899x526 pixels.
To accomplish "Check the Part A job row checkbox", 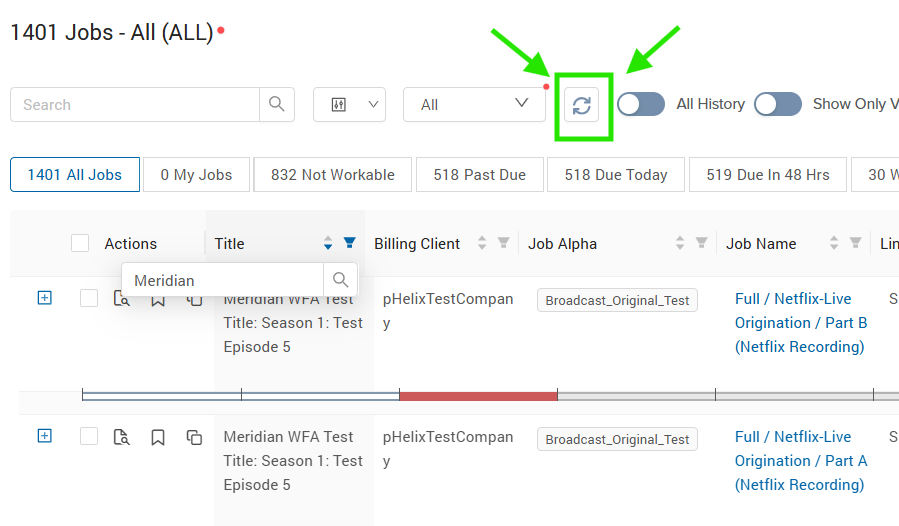I will (x=89, y=436).
